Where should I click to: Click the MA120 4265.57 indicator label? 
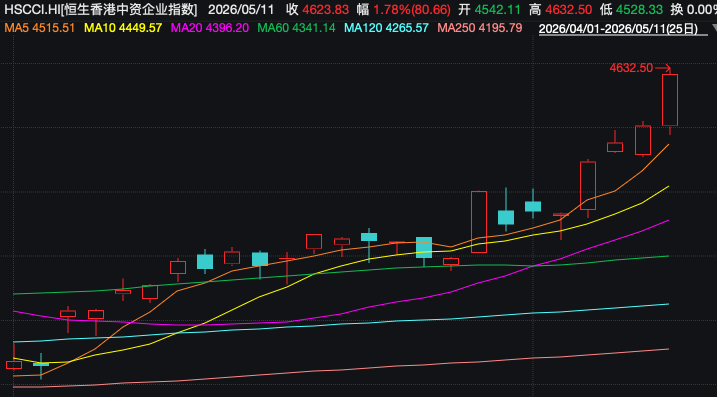click(386, 28)
